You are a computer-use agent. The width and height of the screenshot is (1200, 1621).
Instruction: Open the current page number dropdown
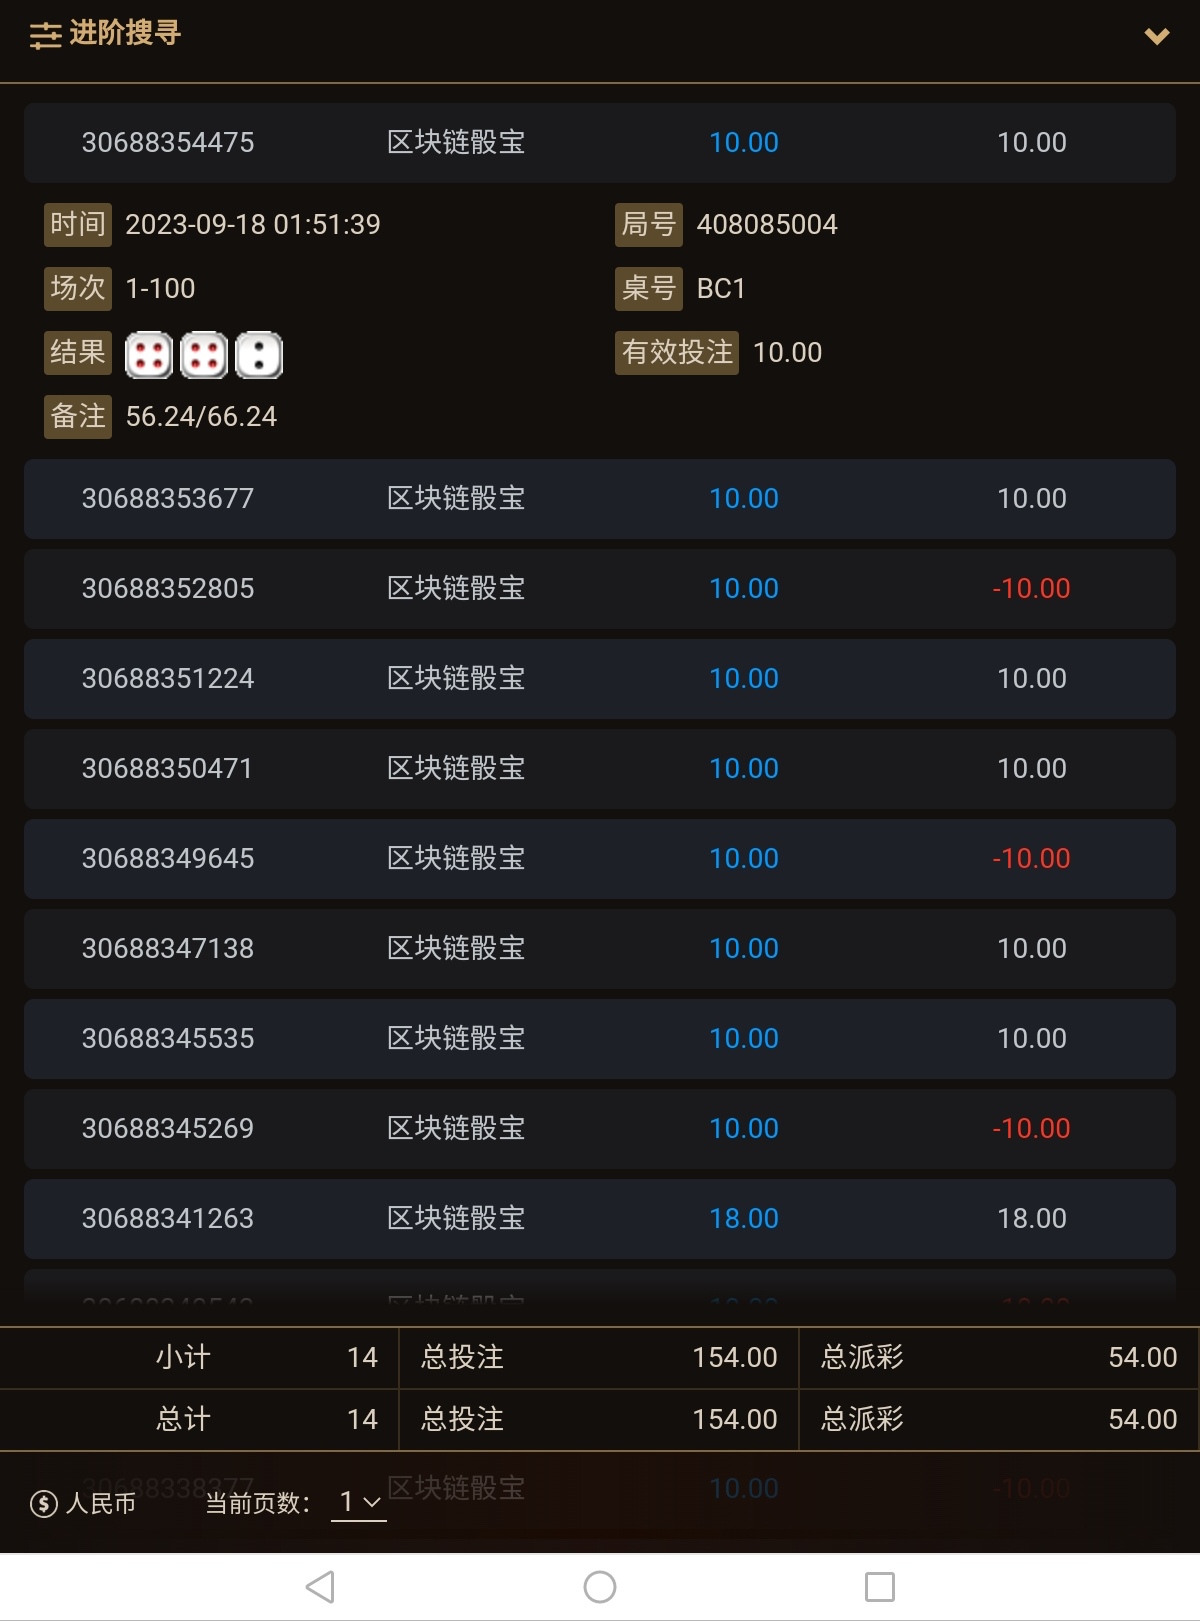(359, 1502)
